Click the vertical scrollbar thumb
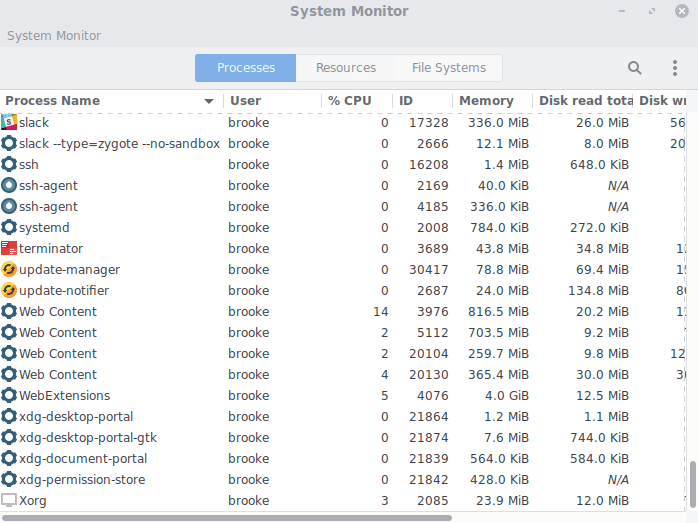This screenshot has height=523, width=698. click(692, 484)
